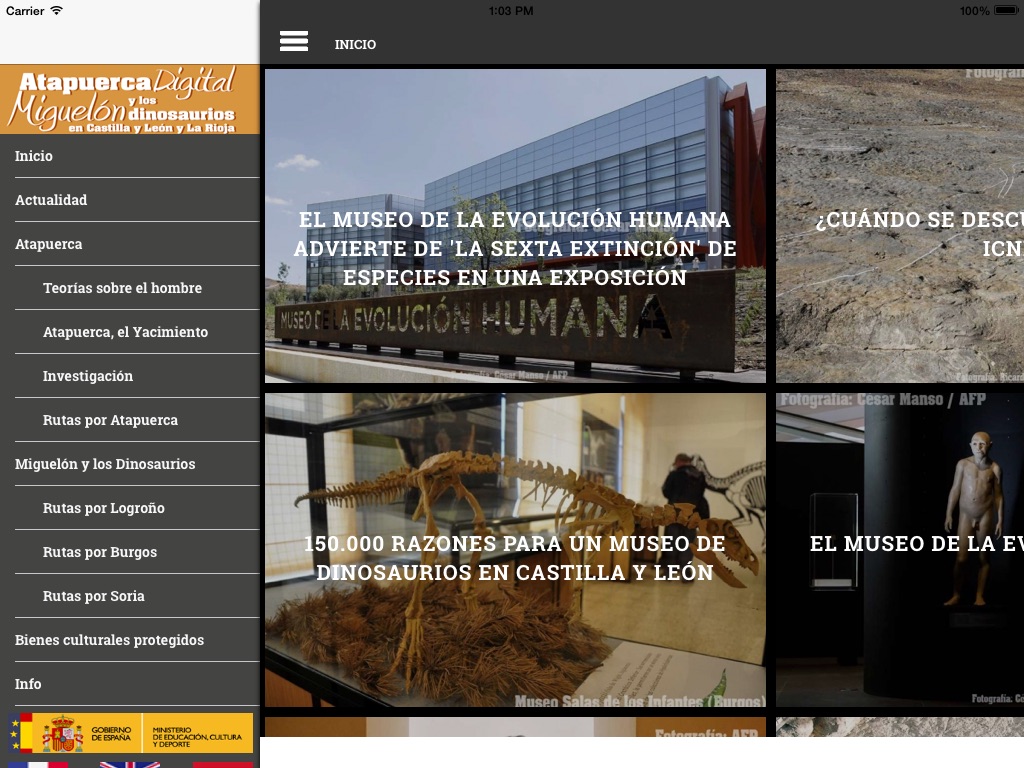Tap the battery icon in status bar
The image size is (1024, 768).
[x=1006, y=10]
